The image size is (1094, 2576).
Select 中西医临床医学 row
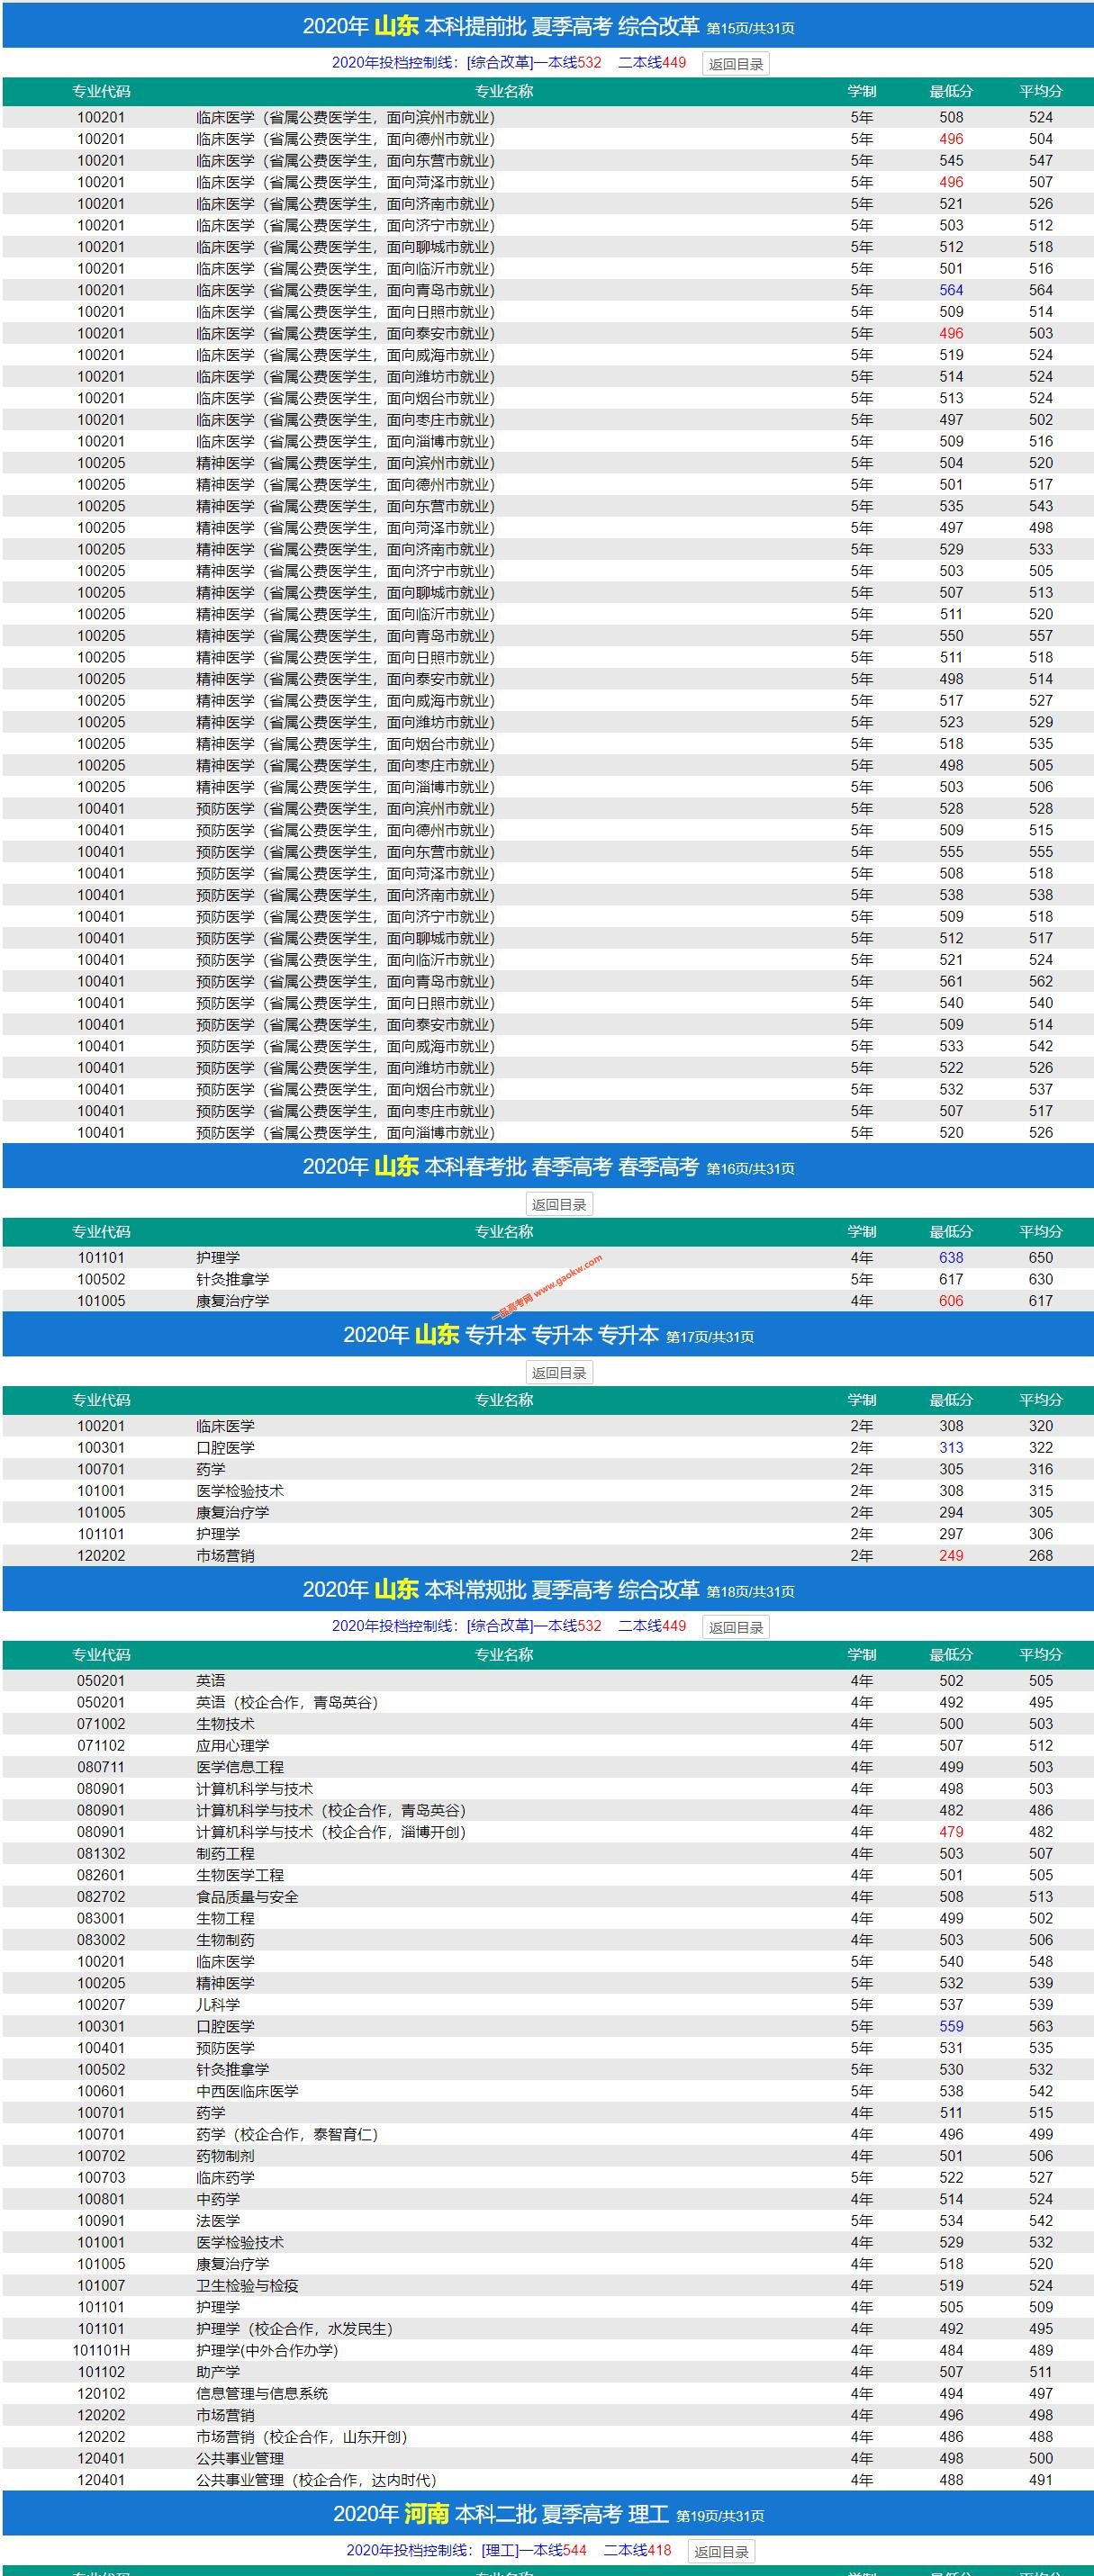click(x=548, y=2092)
